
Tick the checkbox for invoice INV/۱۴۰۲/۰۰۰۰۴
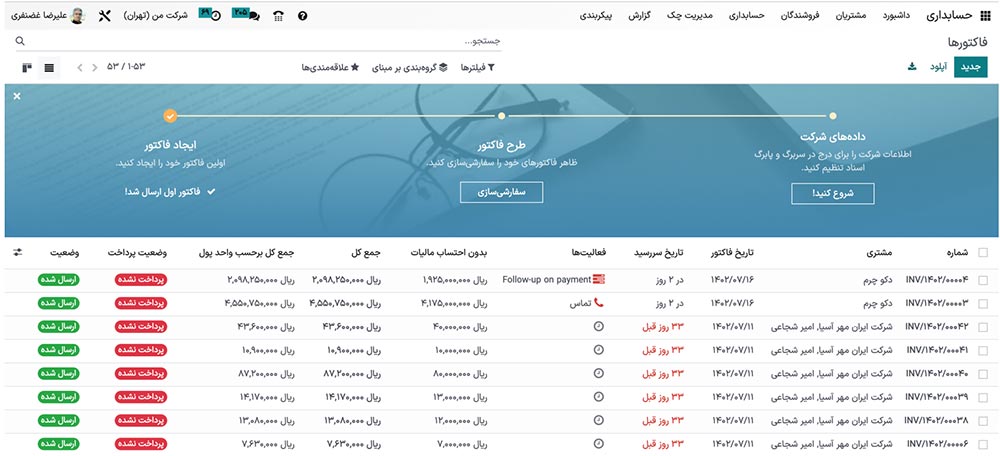(983, 280)
